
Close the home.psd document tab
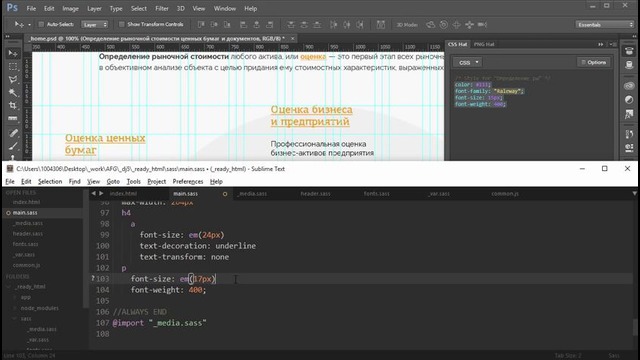tap(293, 38)
